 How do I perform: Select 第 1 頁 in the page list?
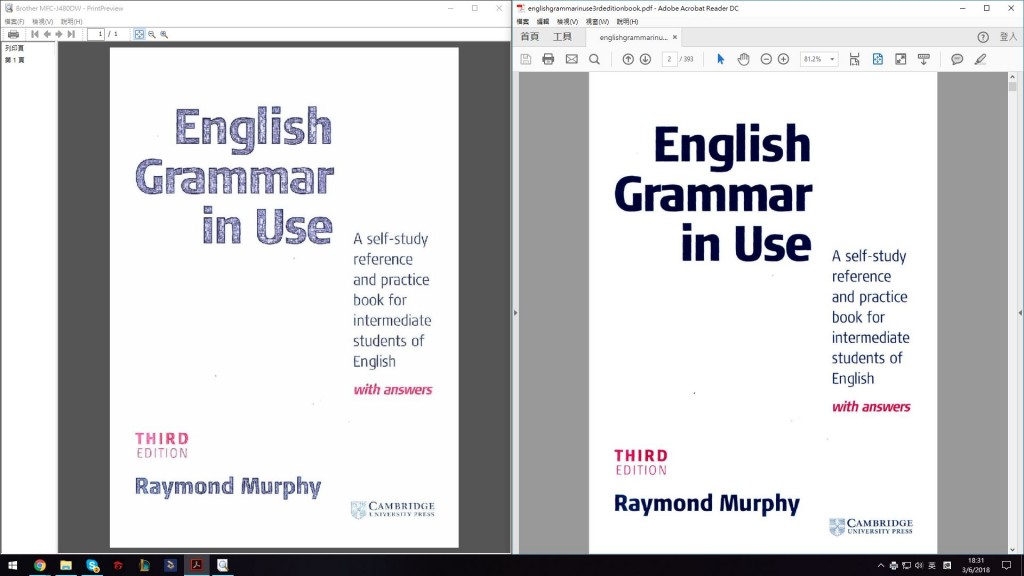[14, 60]
